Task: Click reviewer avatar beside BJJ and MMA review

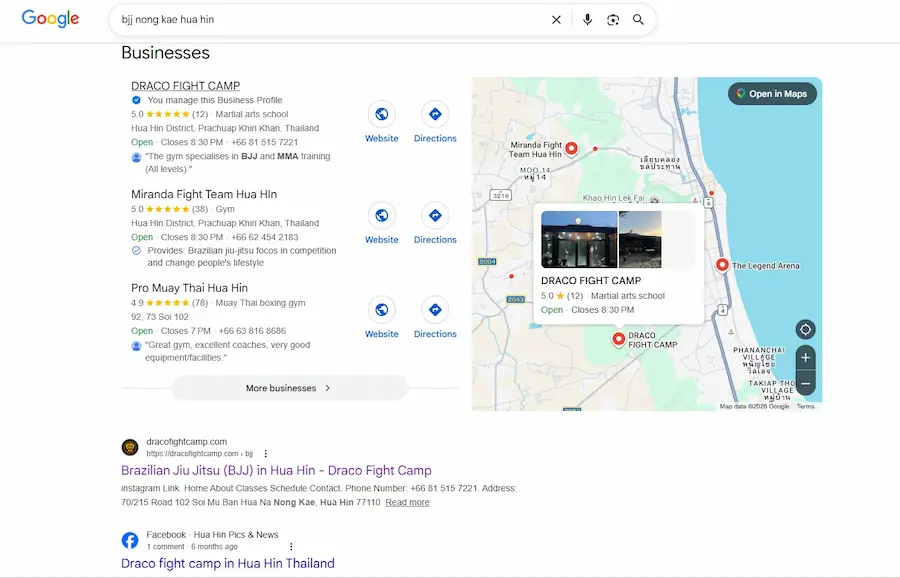Action: [136, 157]
